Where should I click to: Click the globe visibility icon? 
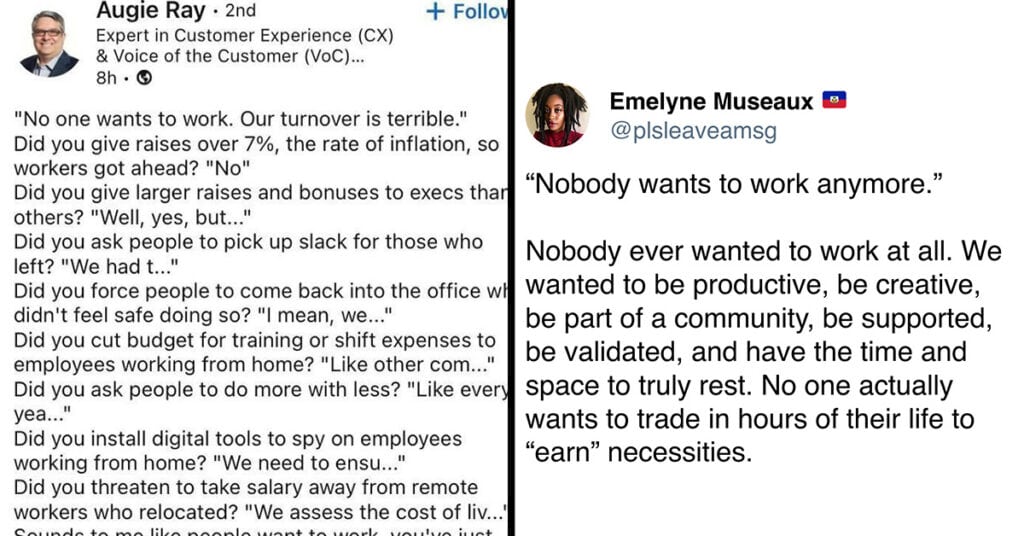(x=144, y=78)
